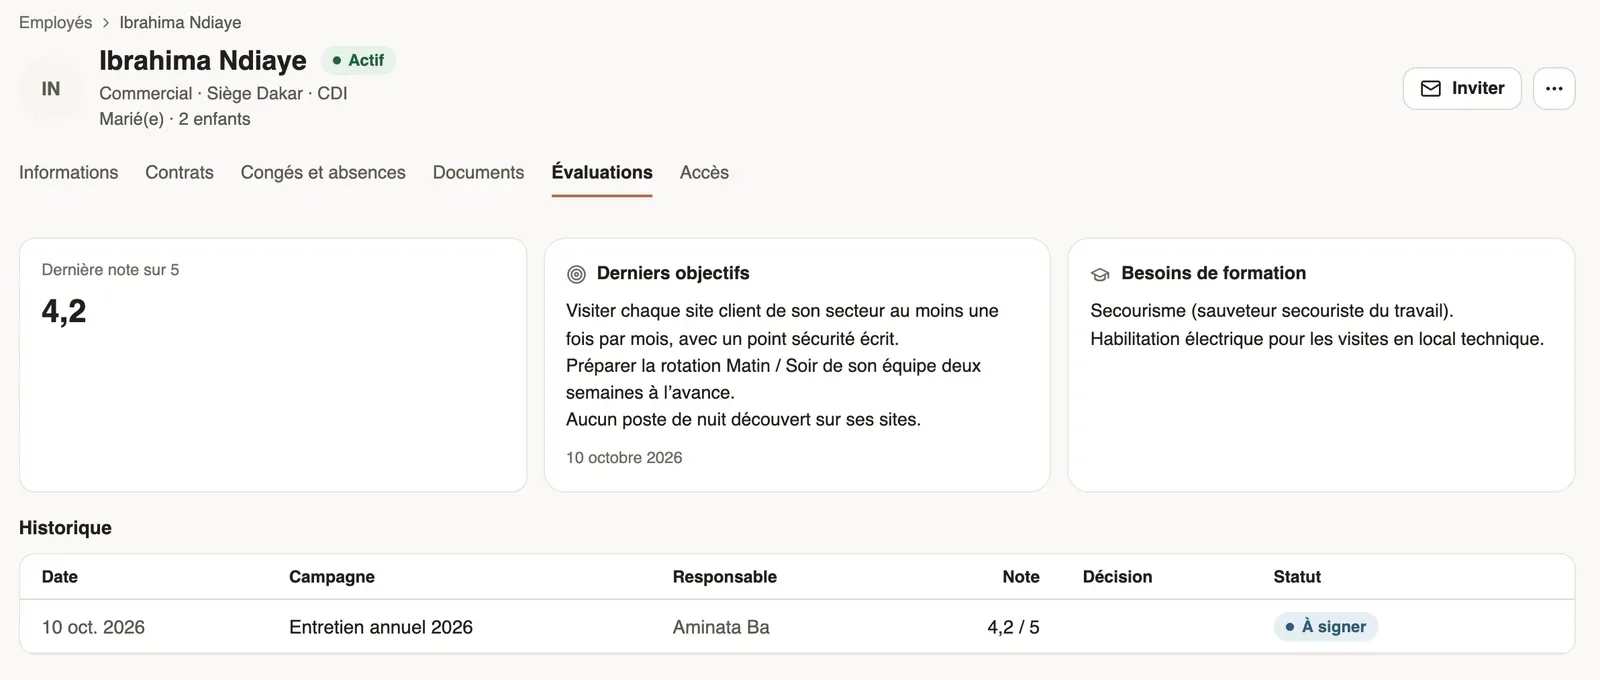
Task: Click the Statut column header
Action: click(x=1297, y=577)
